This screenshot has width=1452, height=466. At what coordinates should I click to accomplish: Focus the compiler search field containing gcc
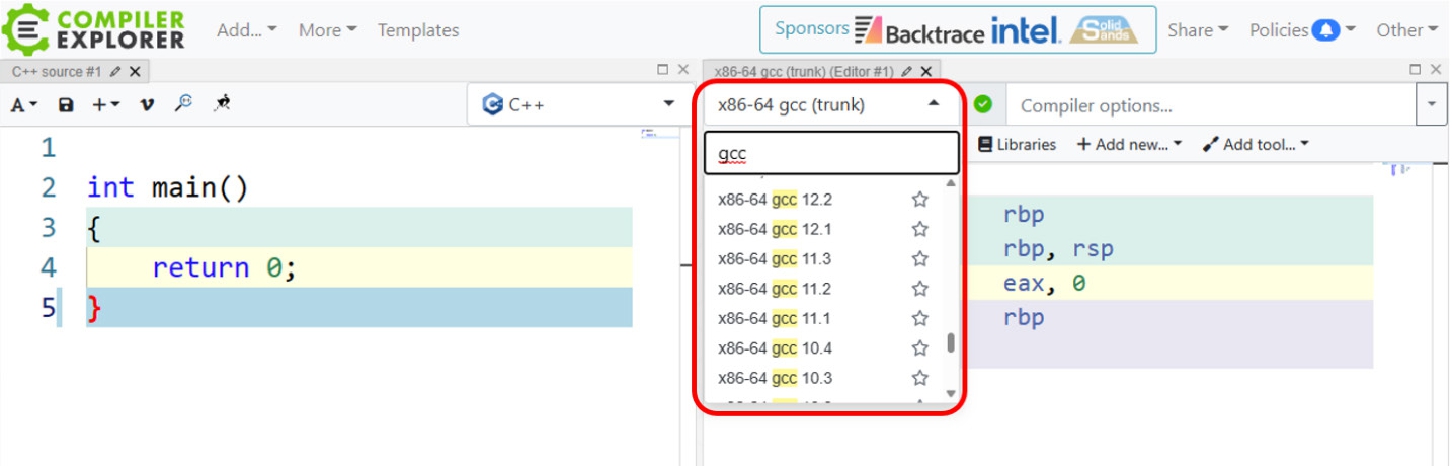831,154
